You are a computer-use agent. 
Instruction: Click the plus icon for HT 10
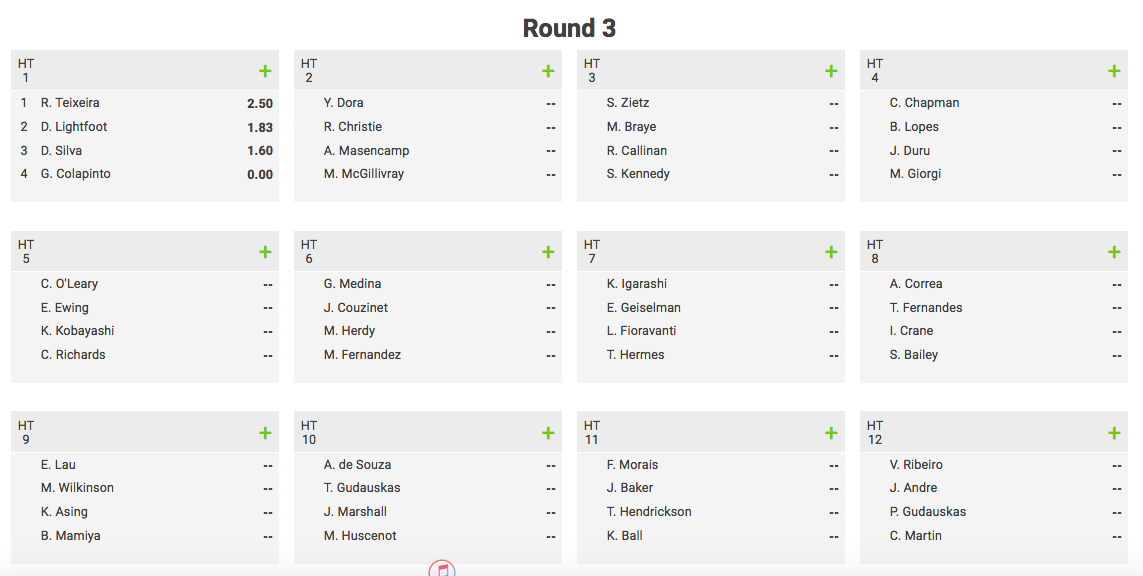[548, 432]
